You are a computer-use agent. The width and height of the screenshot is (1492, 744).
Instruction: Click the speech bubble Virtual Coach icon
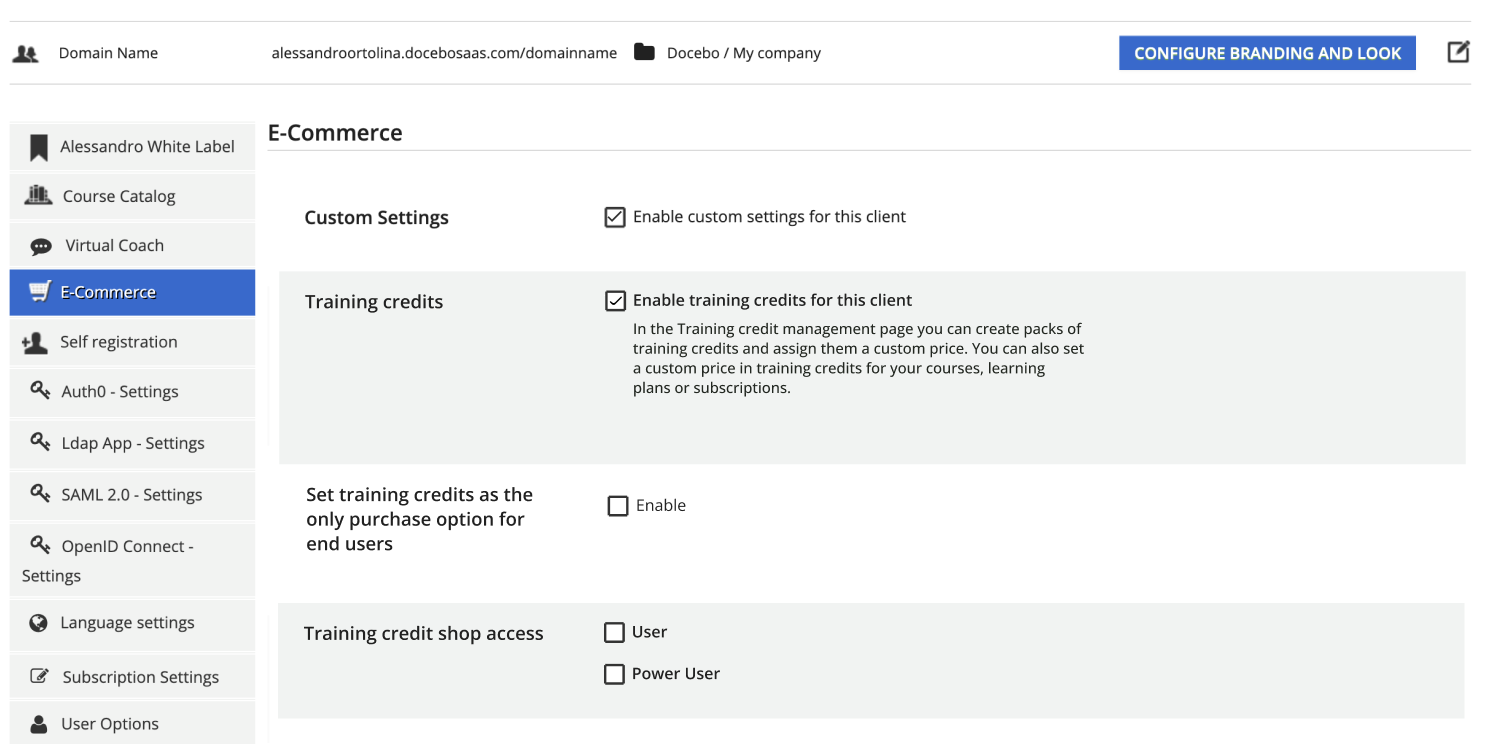tap(41, 246)
